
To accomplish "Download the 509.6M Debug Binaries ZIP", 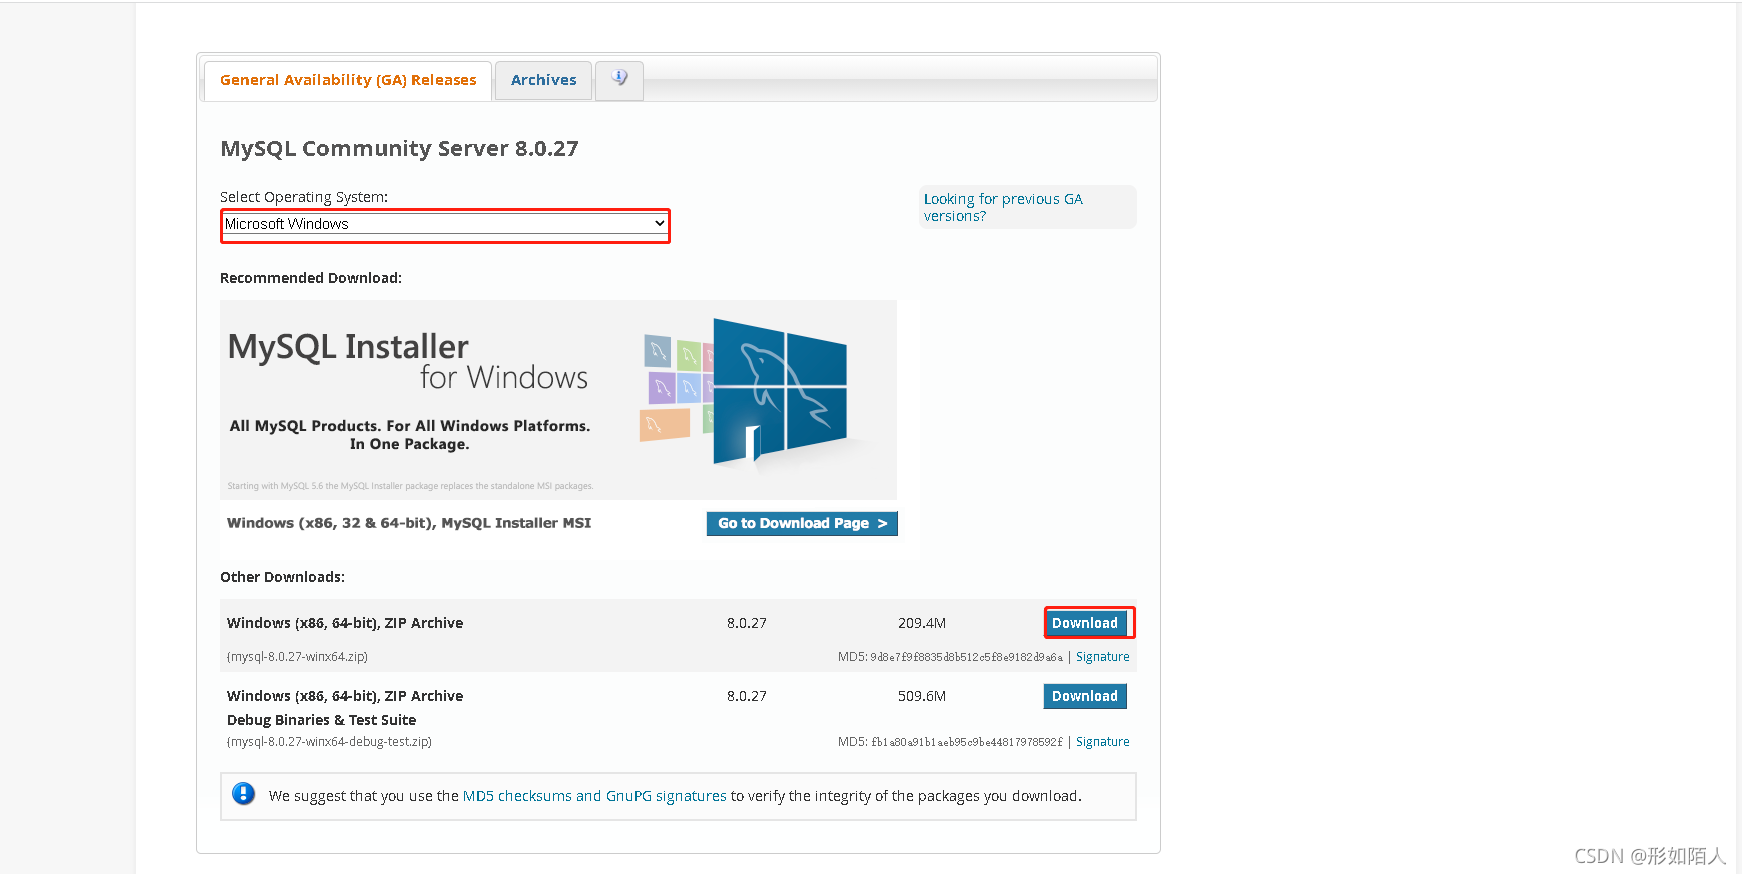I will [x=1085, y=696].
